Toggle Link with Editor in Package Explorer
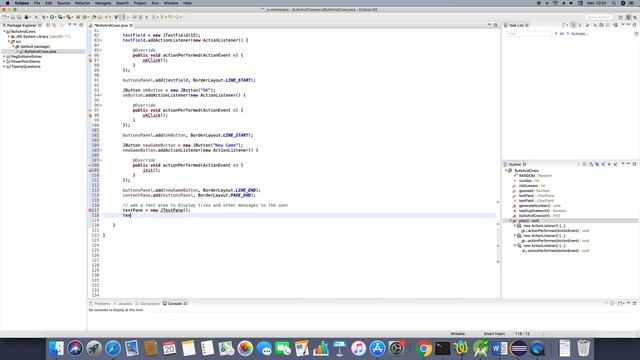 [x=54, y=25]
